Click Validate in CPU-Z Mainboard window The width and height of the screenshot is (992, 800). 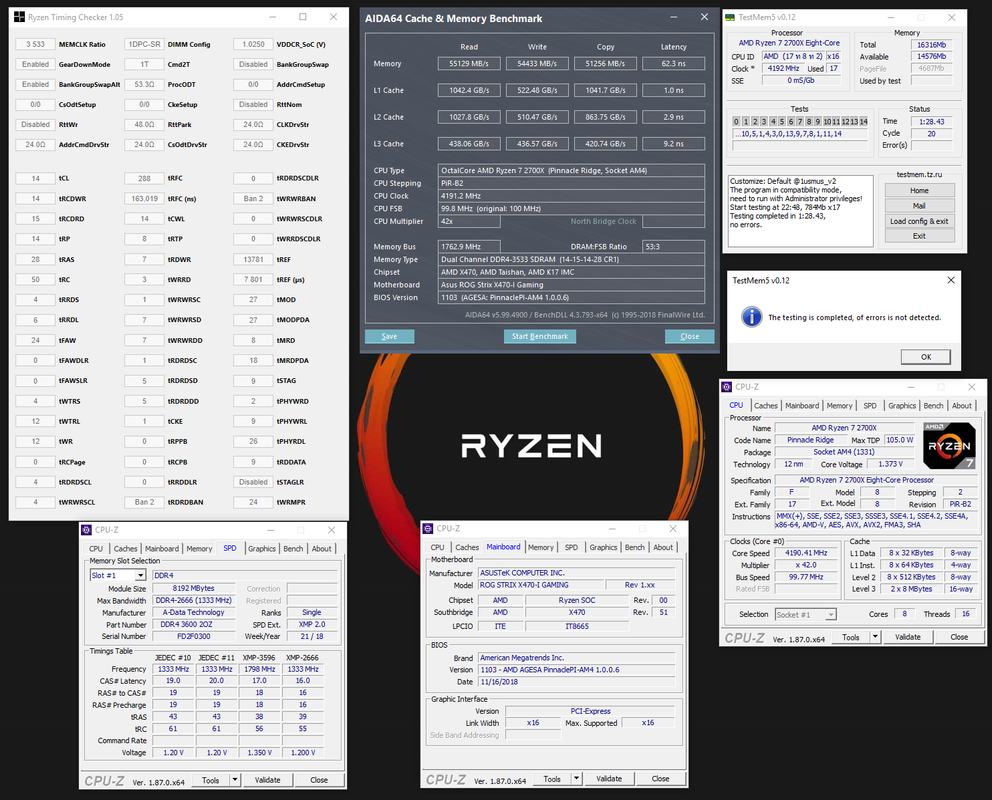click(609, 778)
